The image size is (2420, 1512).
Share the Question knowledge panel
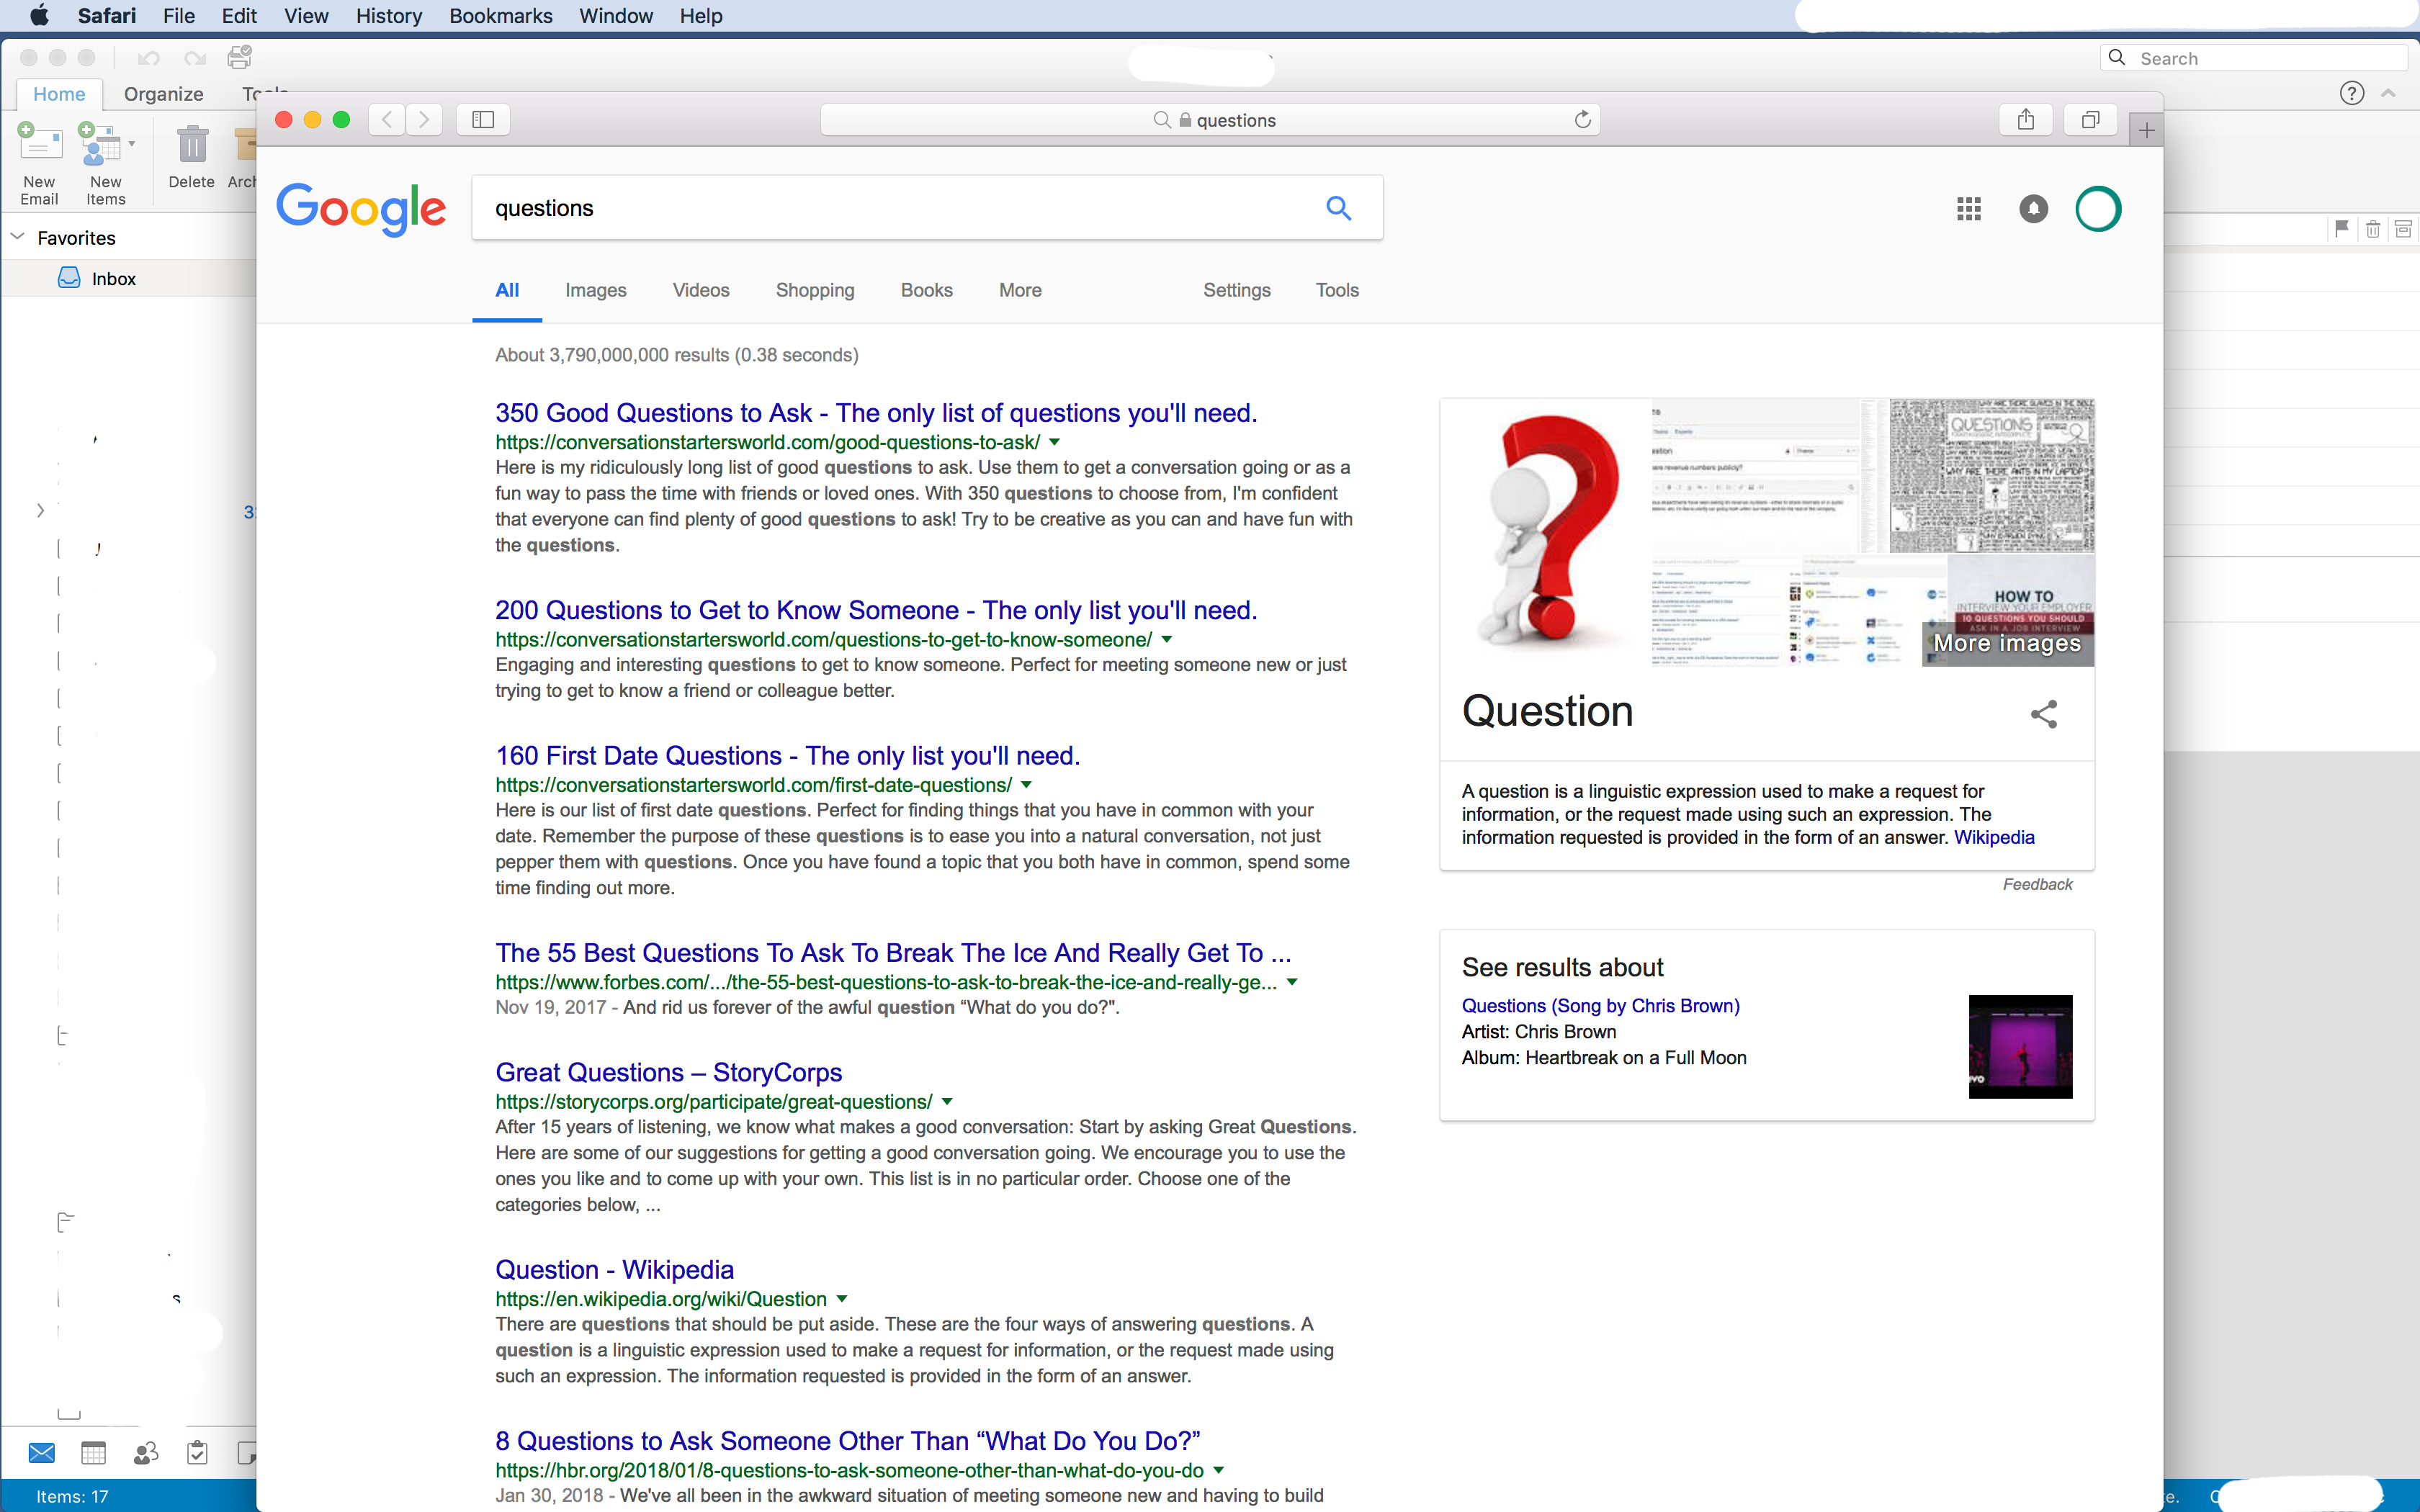pos(2043,714)
